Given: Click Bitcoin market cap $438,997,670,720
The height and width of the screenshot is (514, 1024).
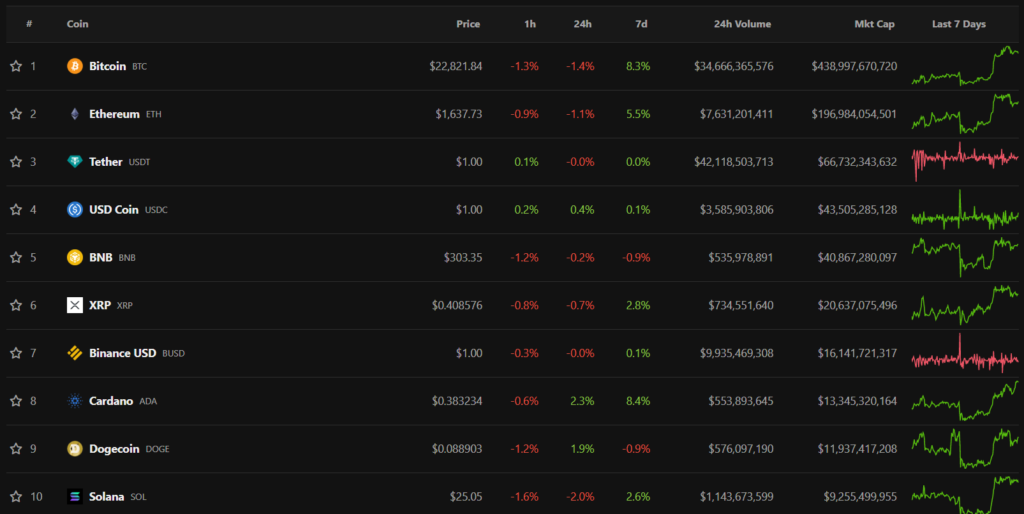Looking at the screenshot, I should coord(854,66).
